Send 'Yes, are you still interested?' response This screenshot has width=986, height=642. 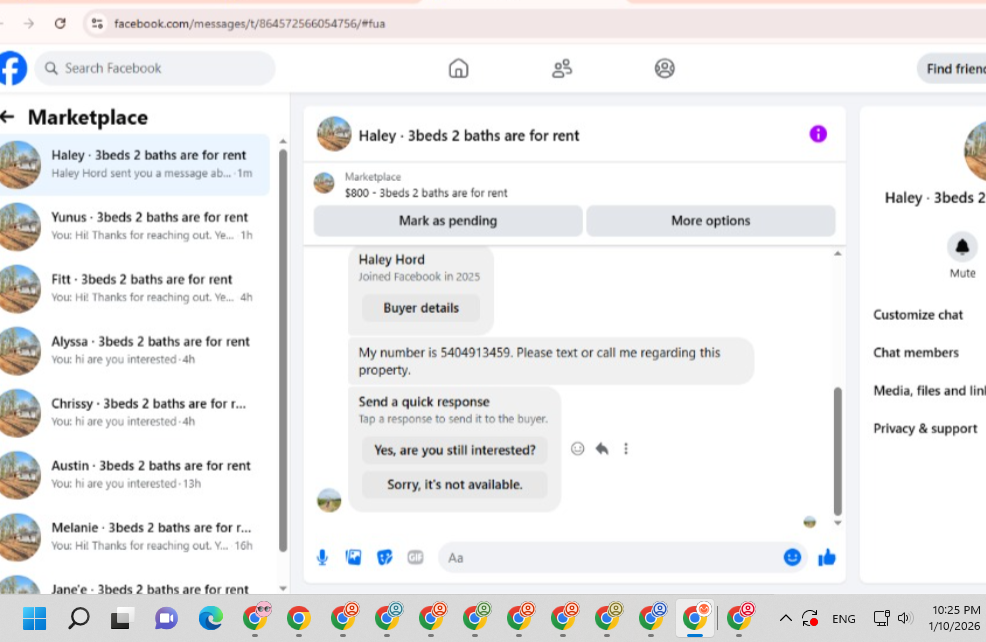455,450
